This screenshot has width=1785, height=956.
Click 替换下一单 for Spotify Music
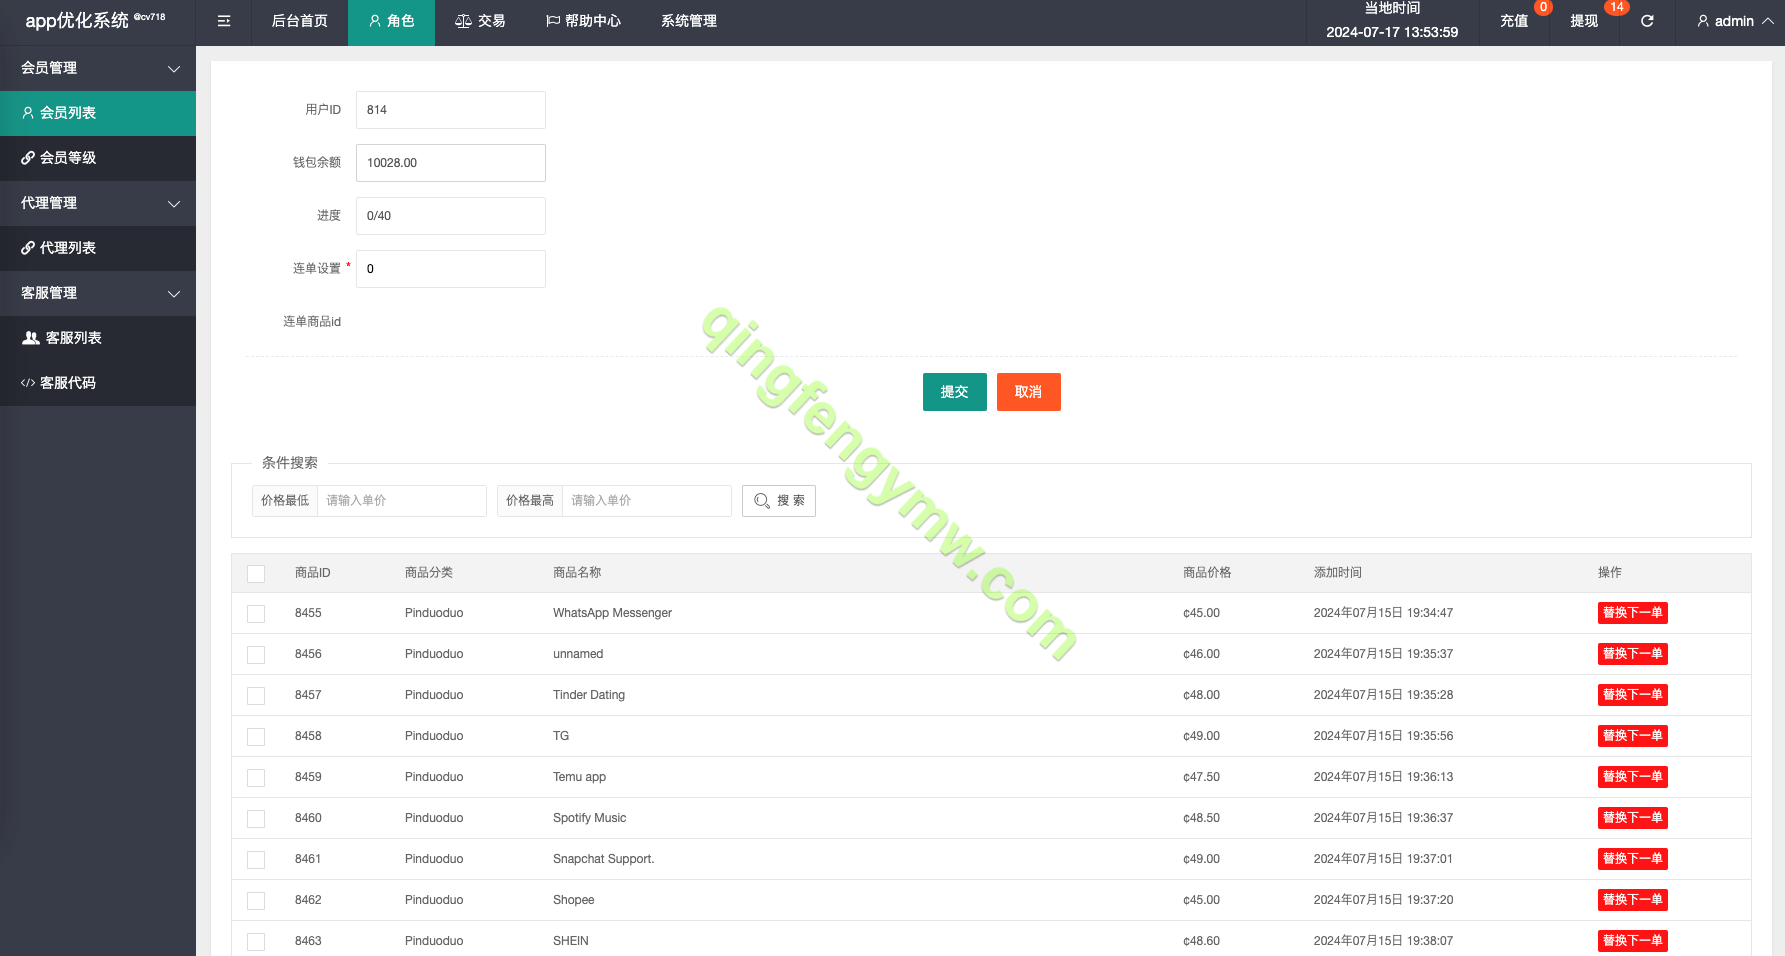1632,818
